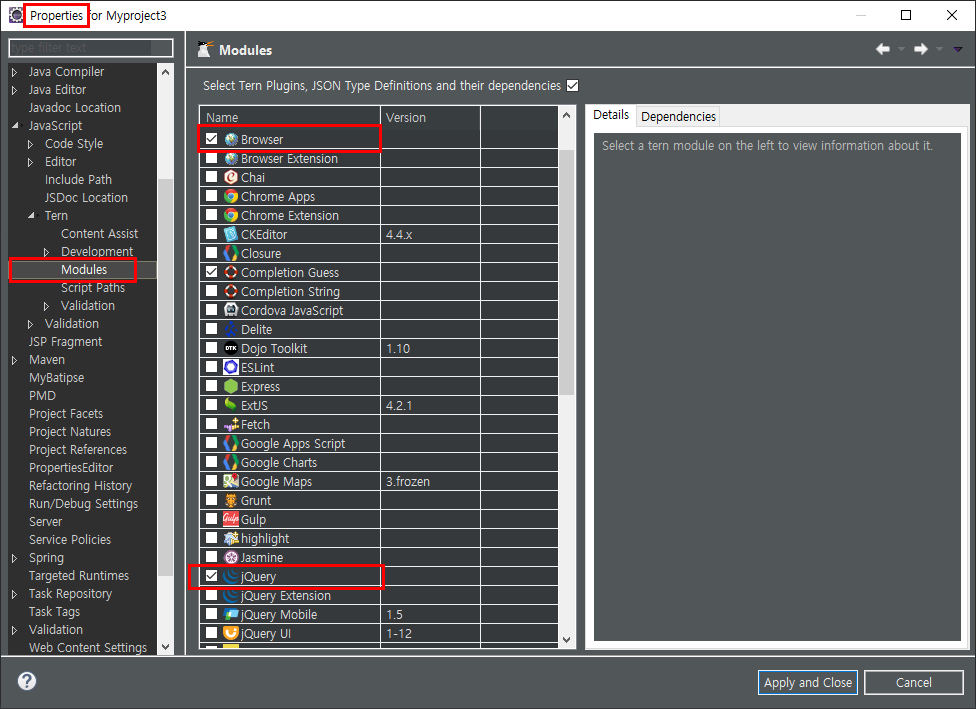Screen dimensions: 976x709
Task: Open the Project Facets page
Action: click(65, 413)
